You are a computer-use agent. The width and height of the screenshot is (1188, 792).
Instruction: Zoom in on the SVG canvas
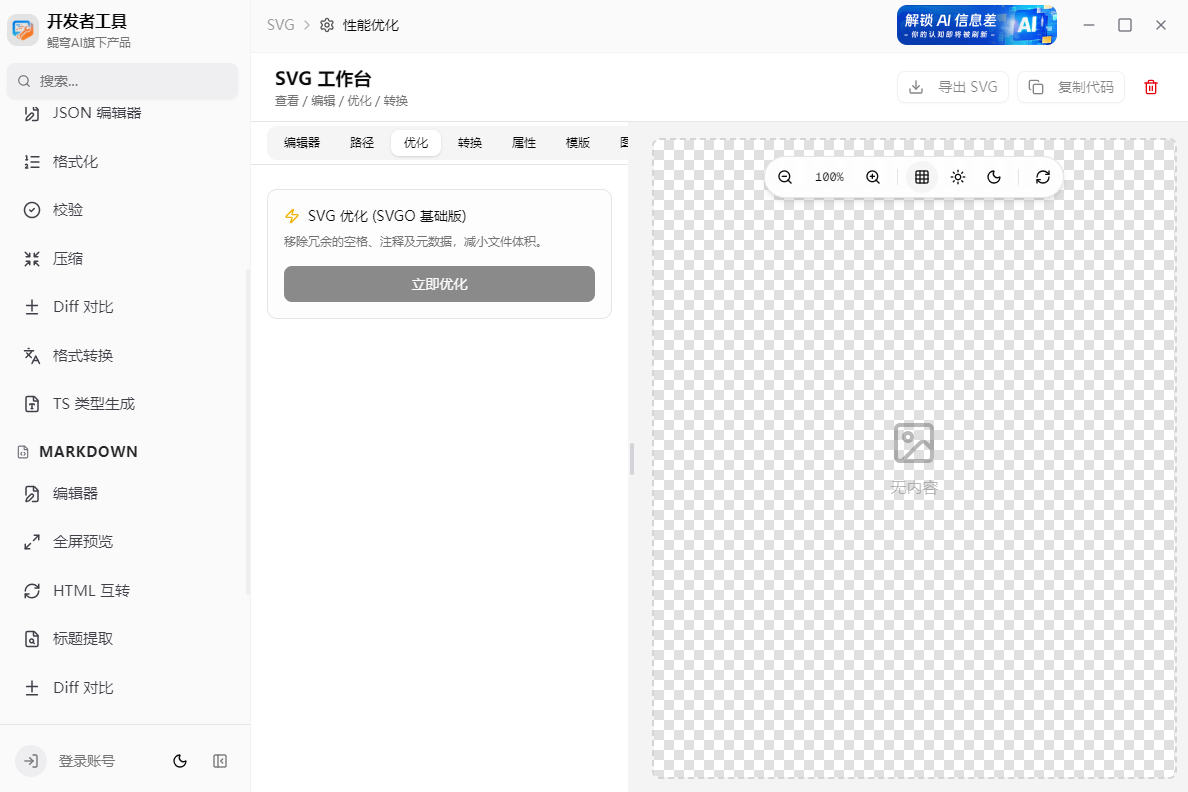872,176
